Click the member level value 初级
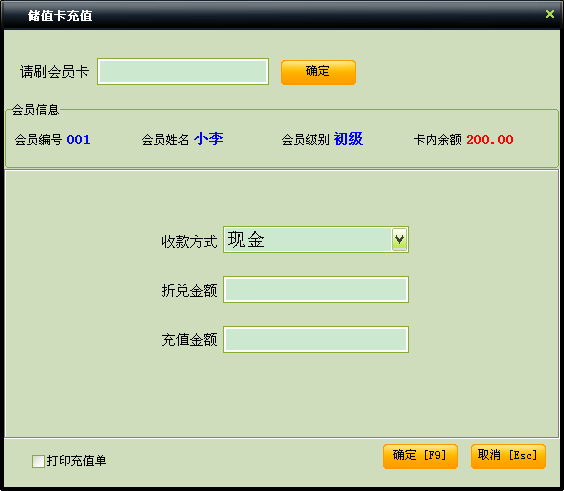564x491 pixels. 349,139
